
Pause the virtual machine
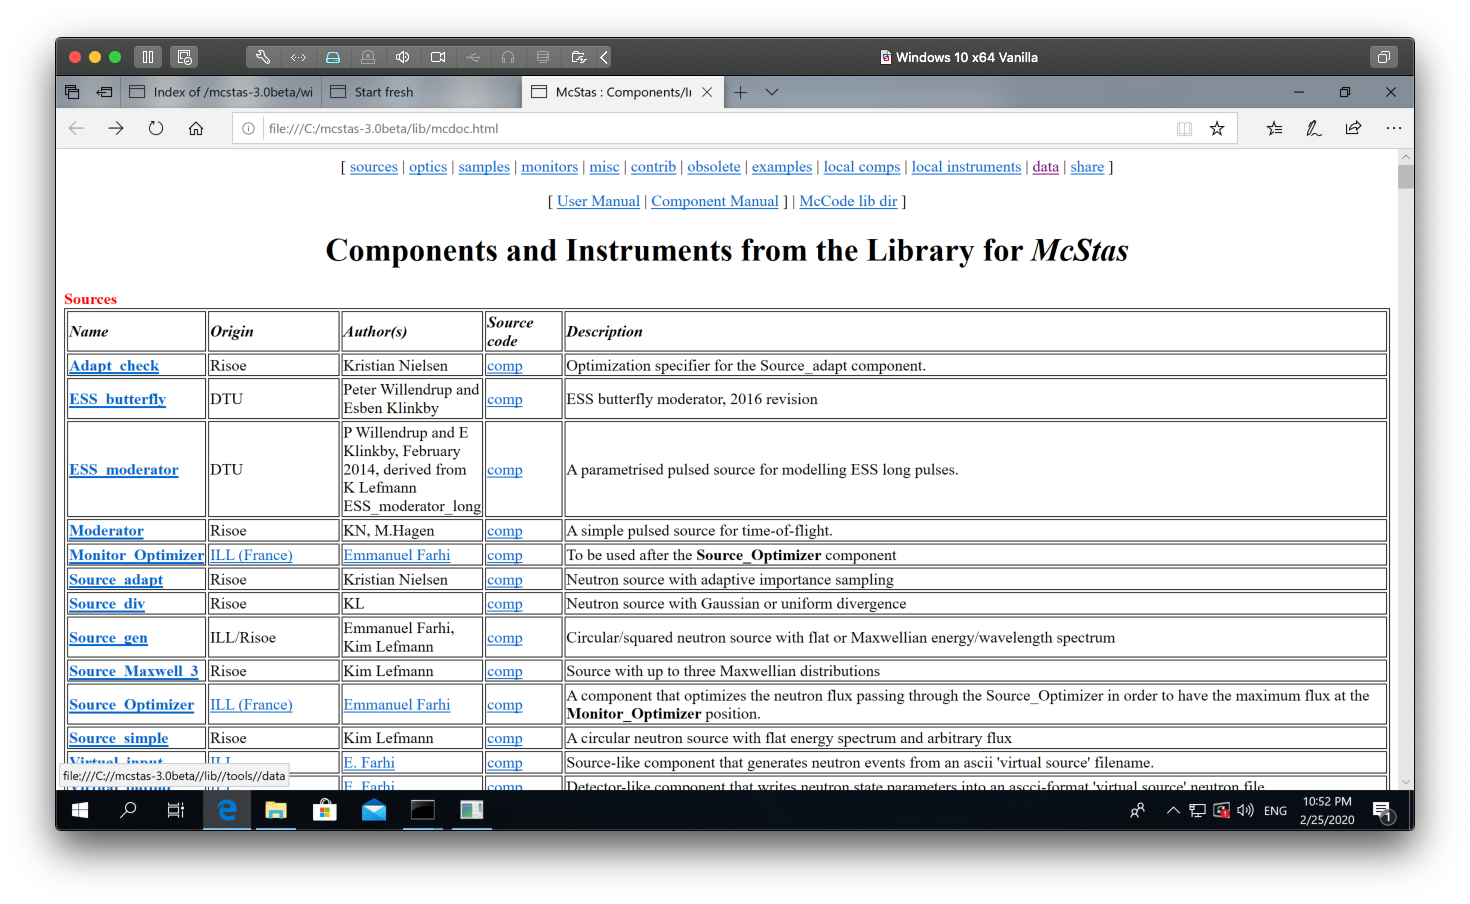(x=148, y=57)
